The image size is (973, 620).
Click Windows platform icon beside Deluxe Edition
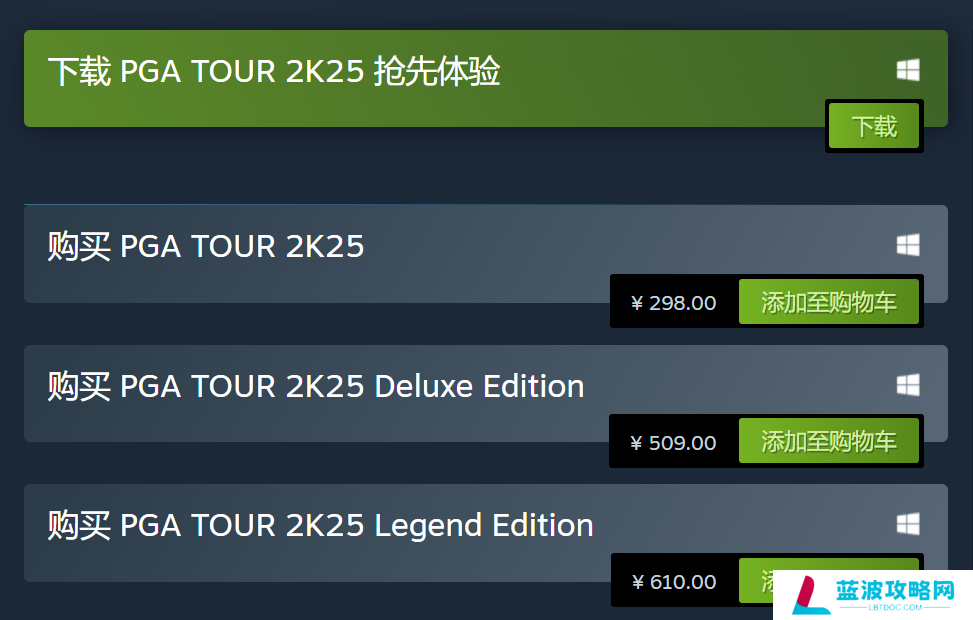coord(908,385)
